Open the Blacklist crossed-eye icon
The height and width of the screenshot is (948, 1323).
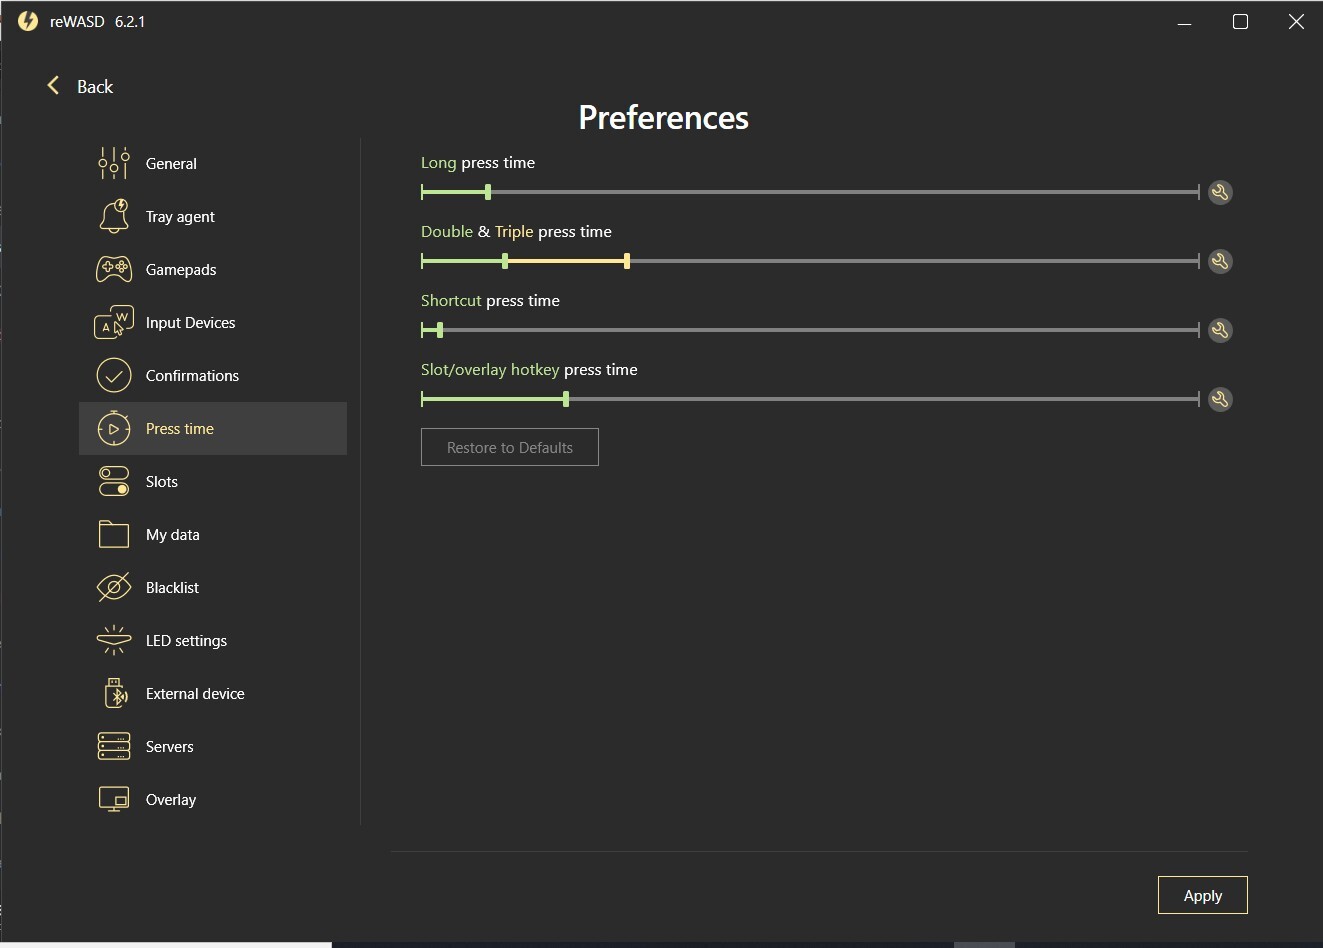(x=114, y=587)
